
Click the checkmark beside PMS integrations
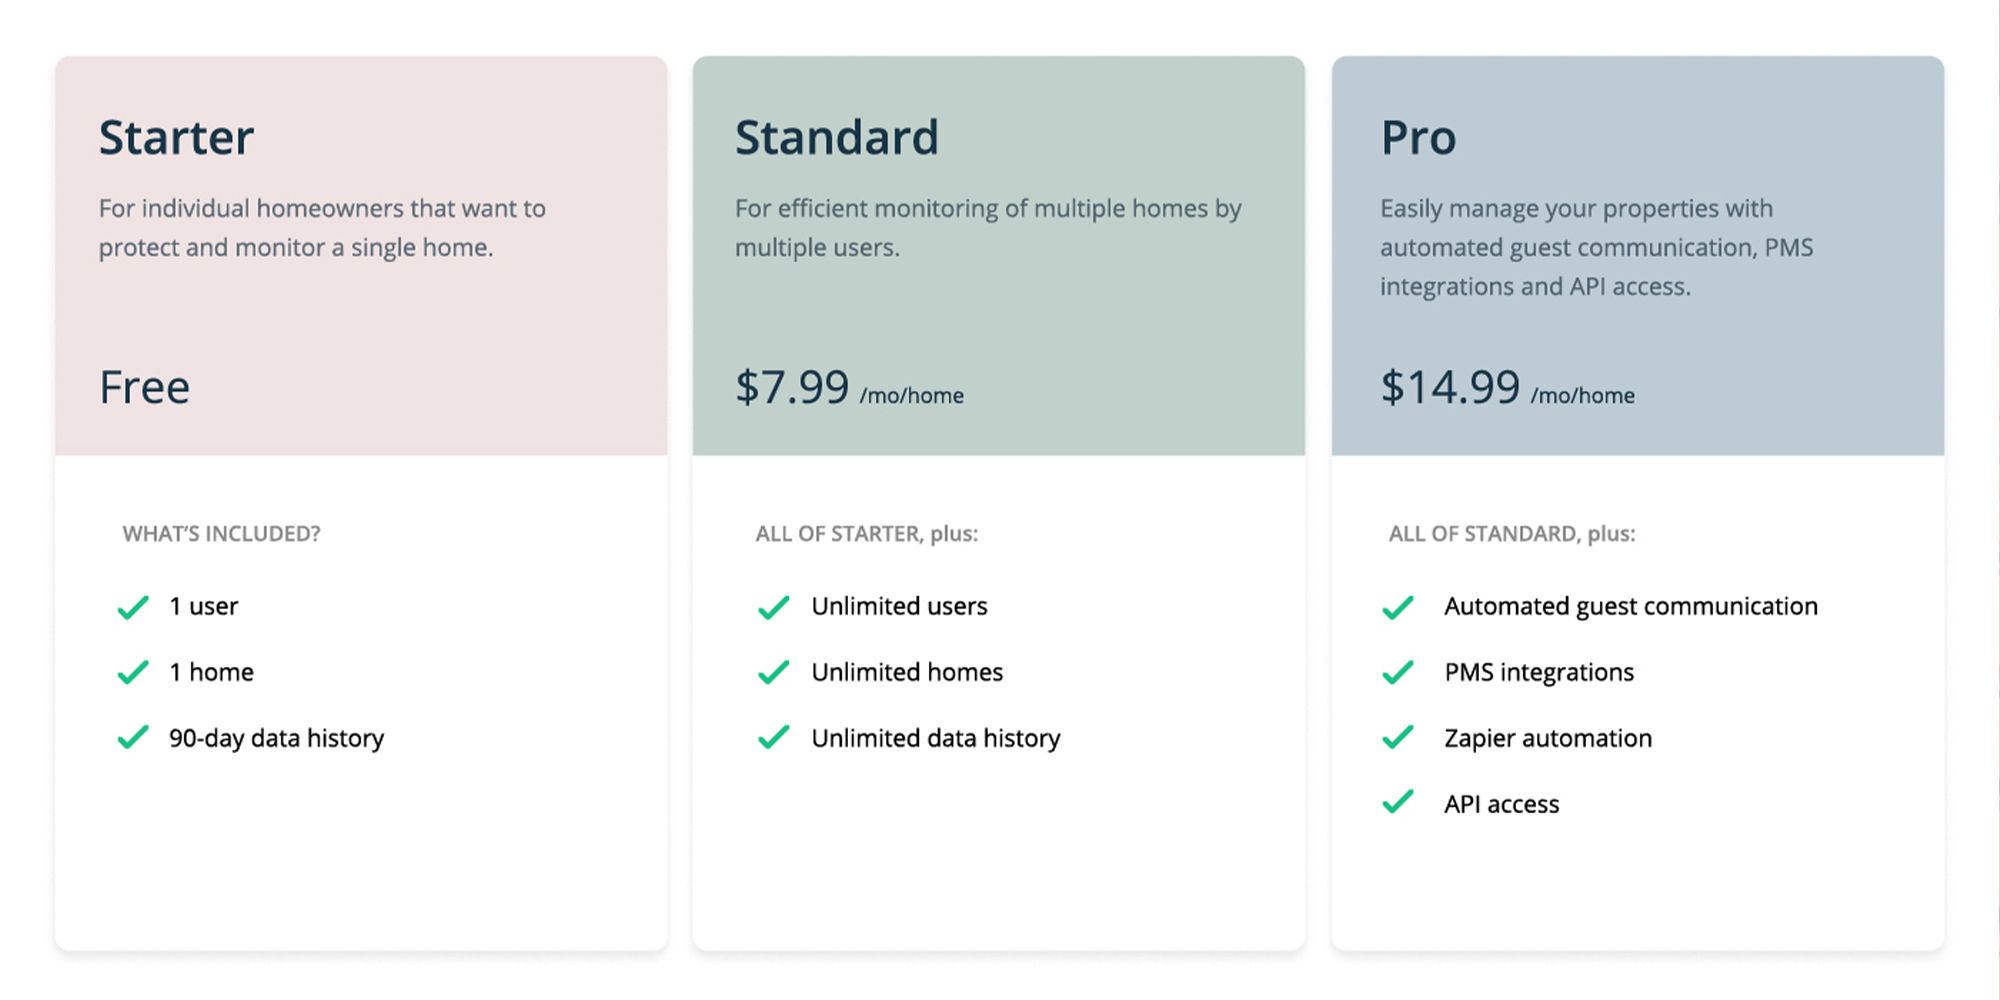[x=1397, y=672]
